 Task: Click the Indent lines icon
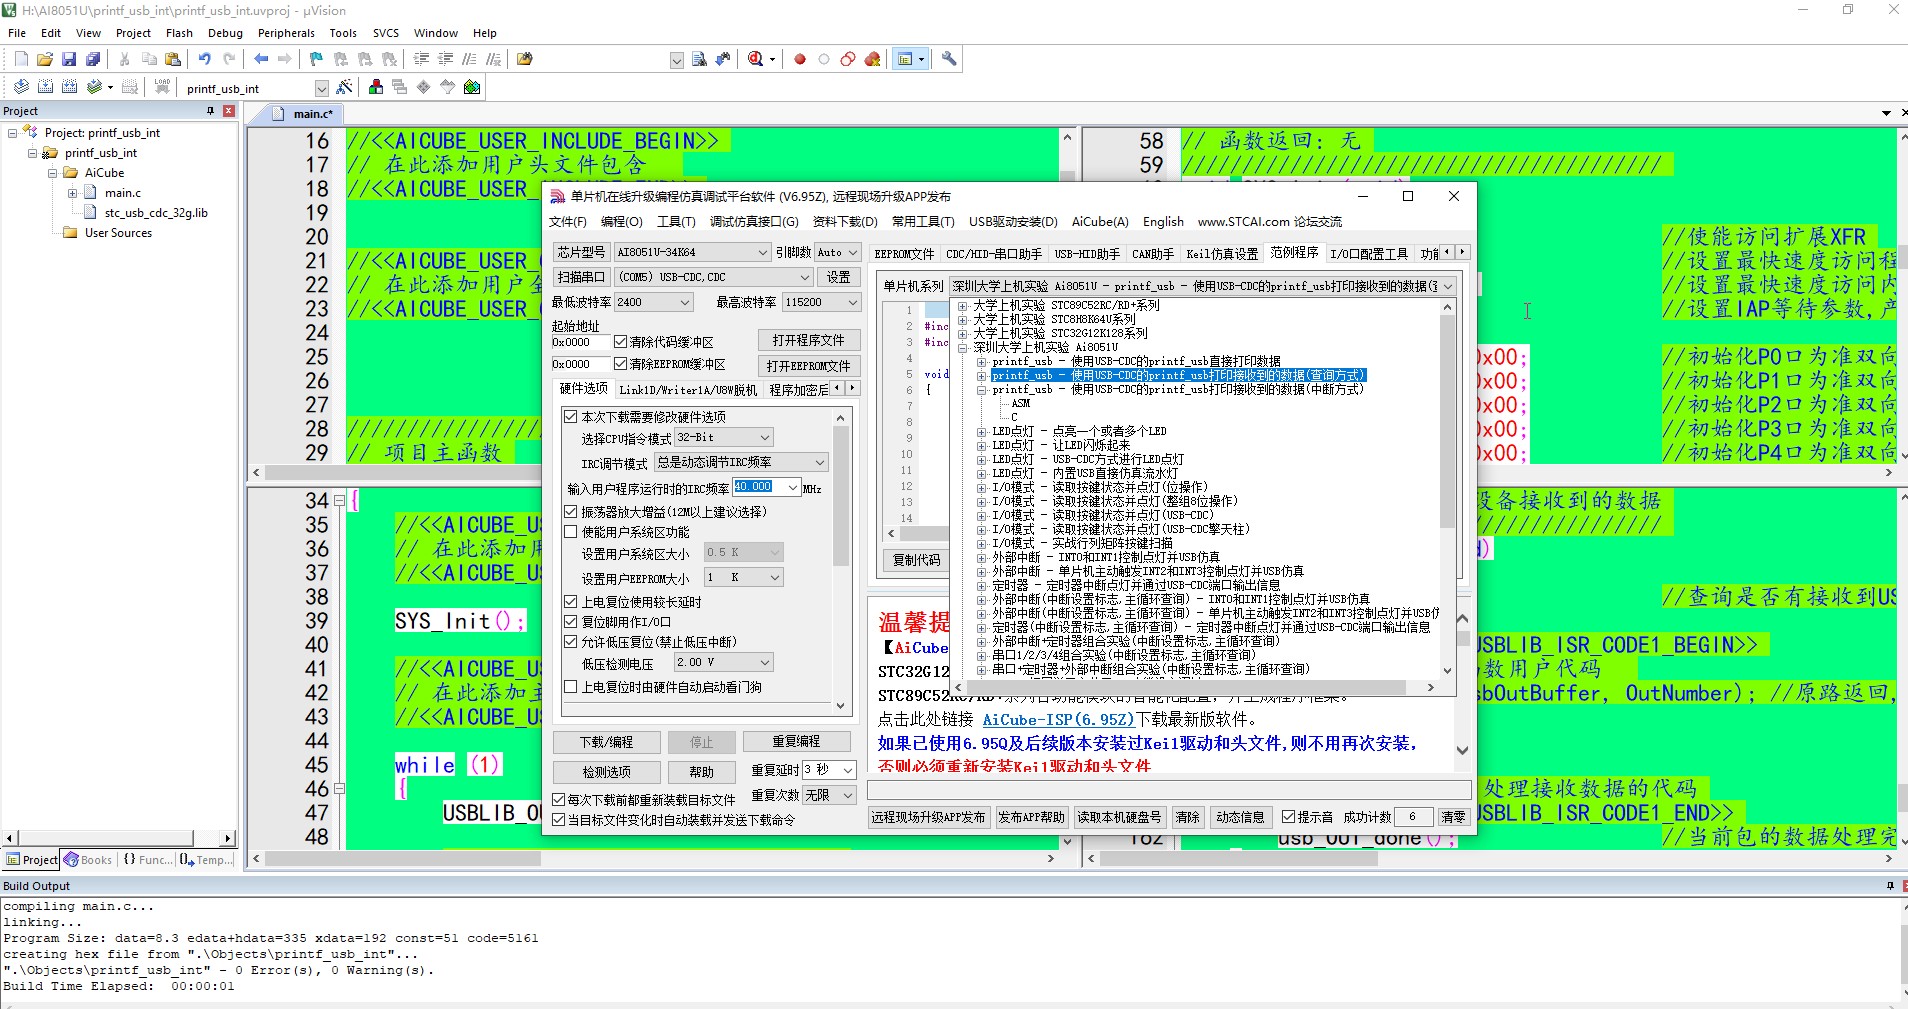click(x=421, y=59)
